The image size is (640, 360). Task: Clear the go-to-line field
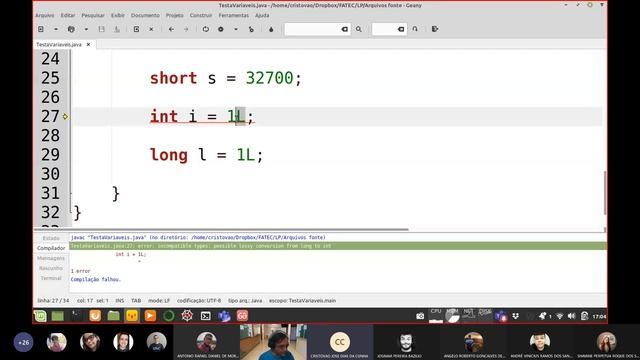click(401, 29)
